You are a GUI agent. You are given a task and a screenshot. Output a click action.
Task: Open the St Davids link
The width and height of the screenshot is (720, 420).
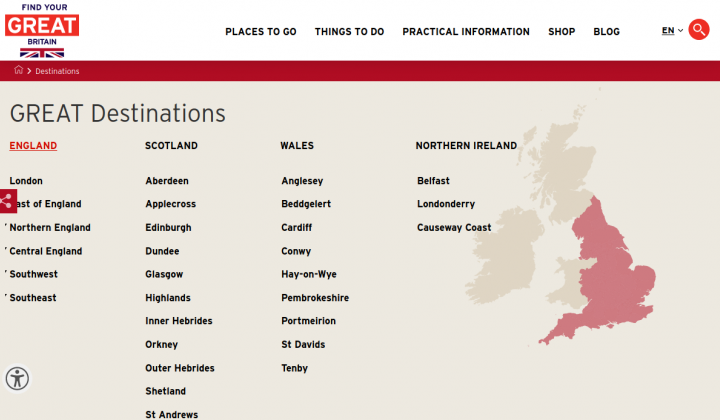pos(303,345)
